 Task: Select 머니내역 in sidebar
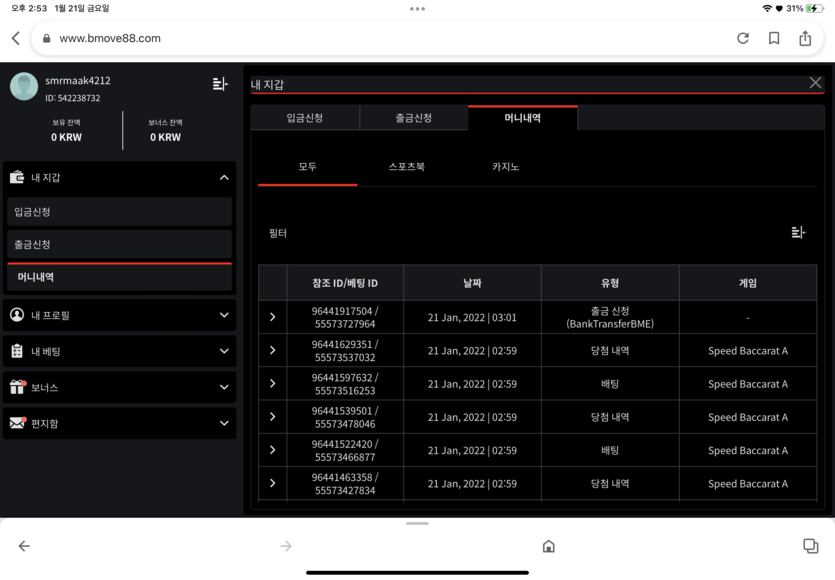(120, 277)
